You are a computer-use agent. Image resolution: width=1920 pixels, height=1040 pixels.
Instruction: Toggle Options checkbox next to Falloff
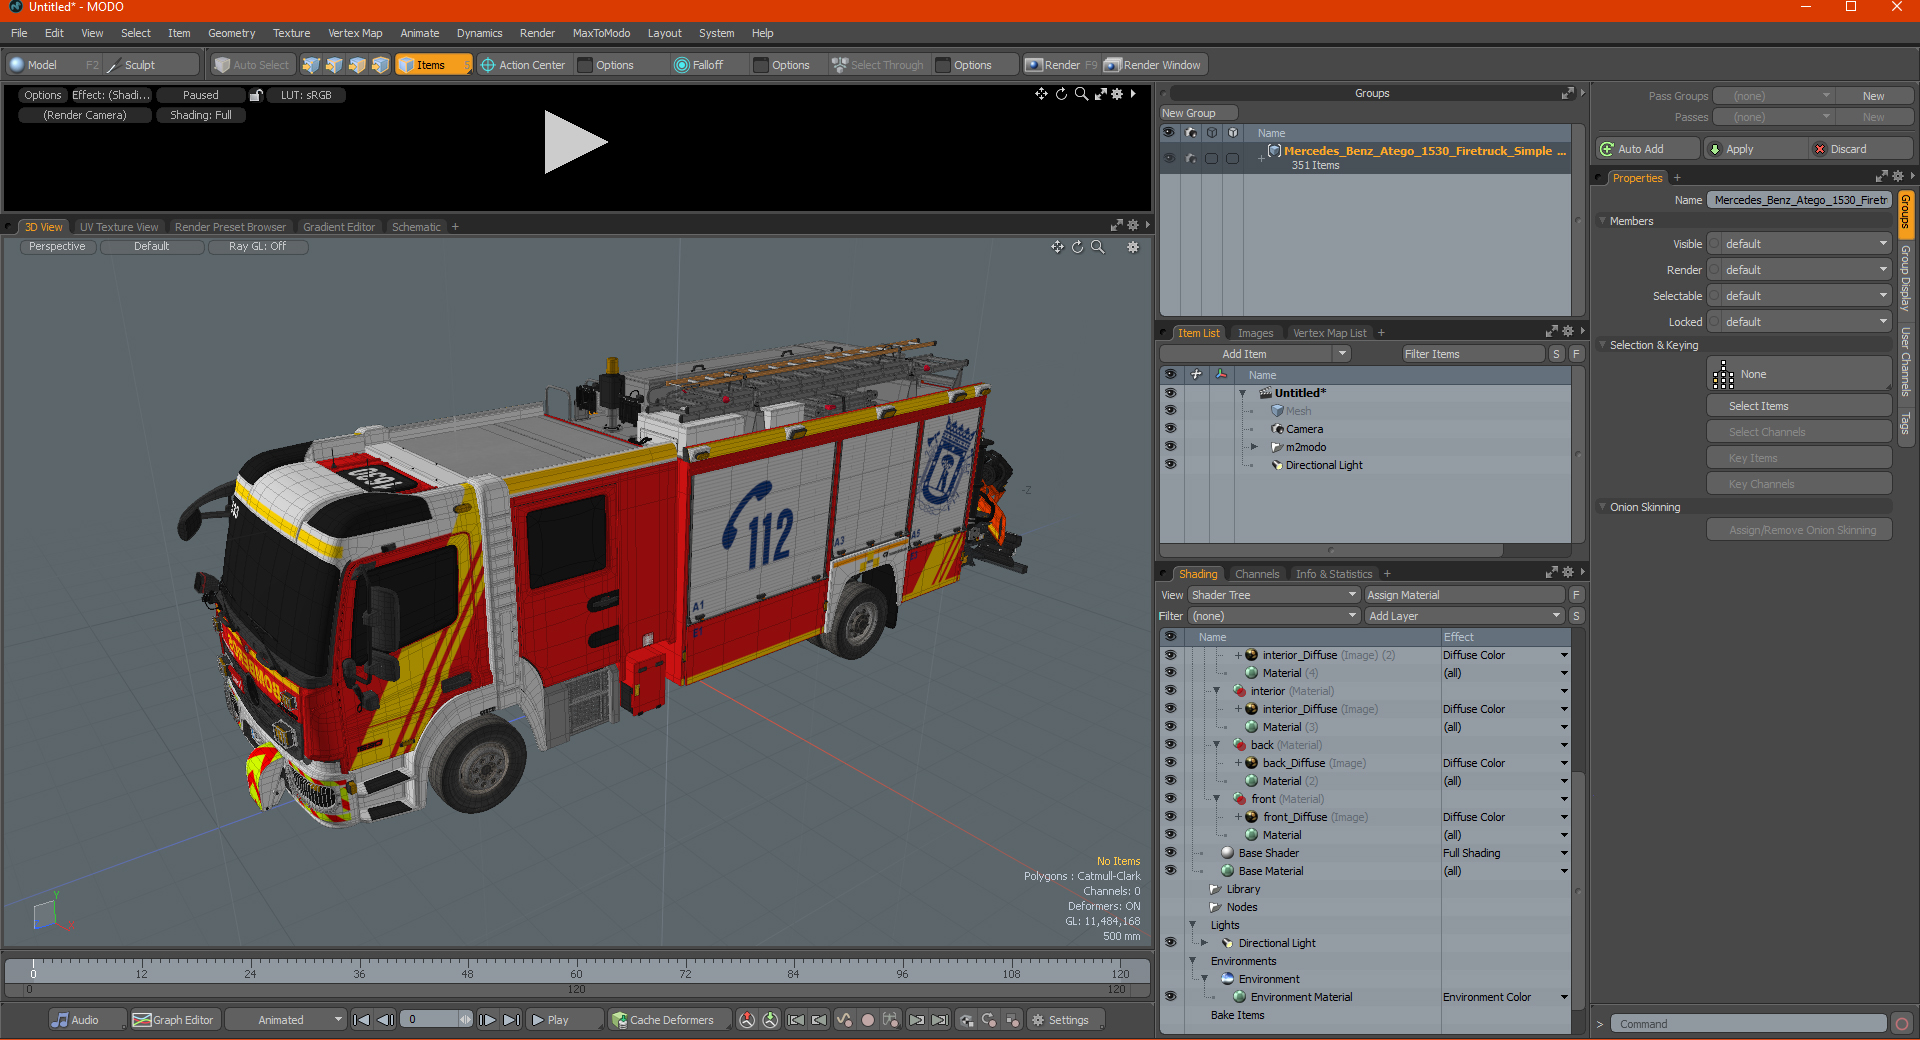(x=761, y=65)
